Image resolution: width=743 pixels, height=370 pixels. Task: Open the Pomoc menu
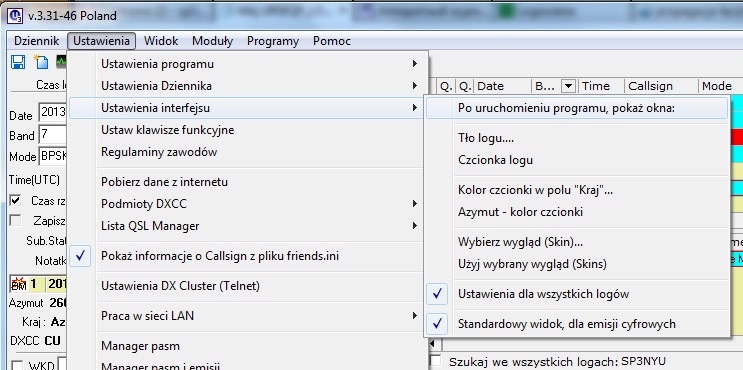pos(332,41)
